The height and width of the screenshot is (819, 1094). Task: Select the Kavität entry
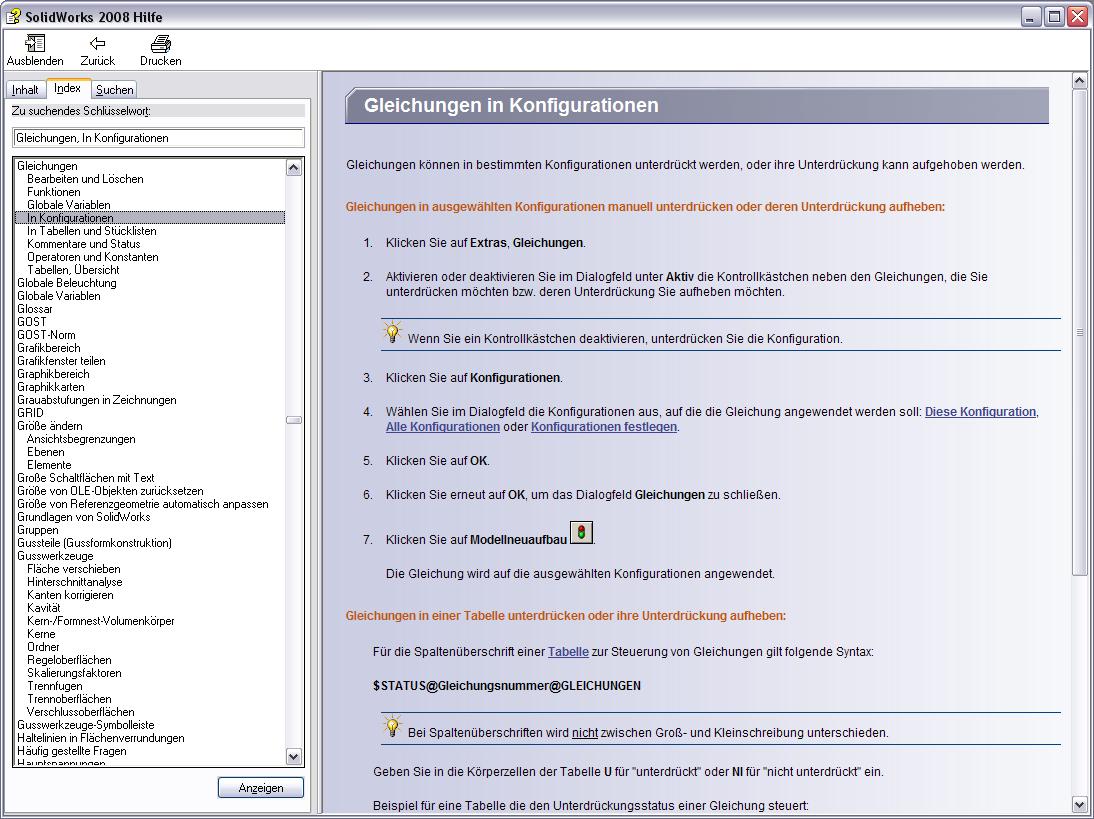pyautogui.click(x=43, y=608)
